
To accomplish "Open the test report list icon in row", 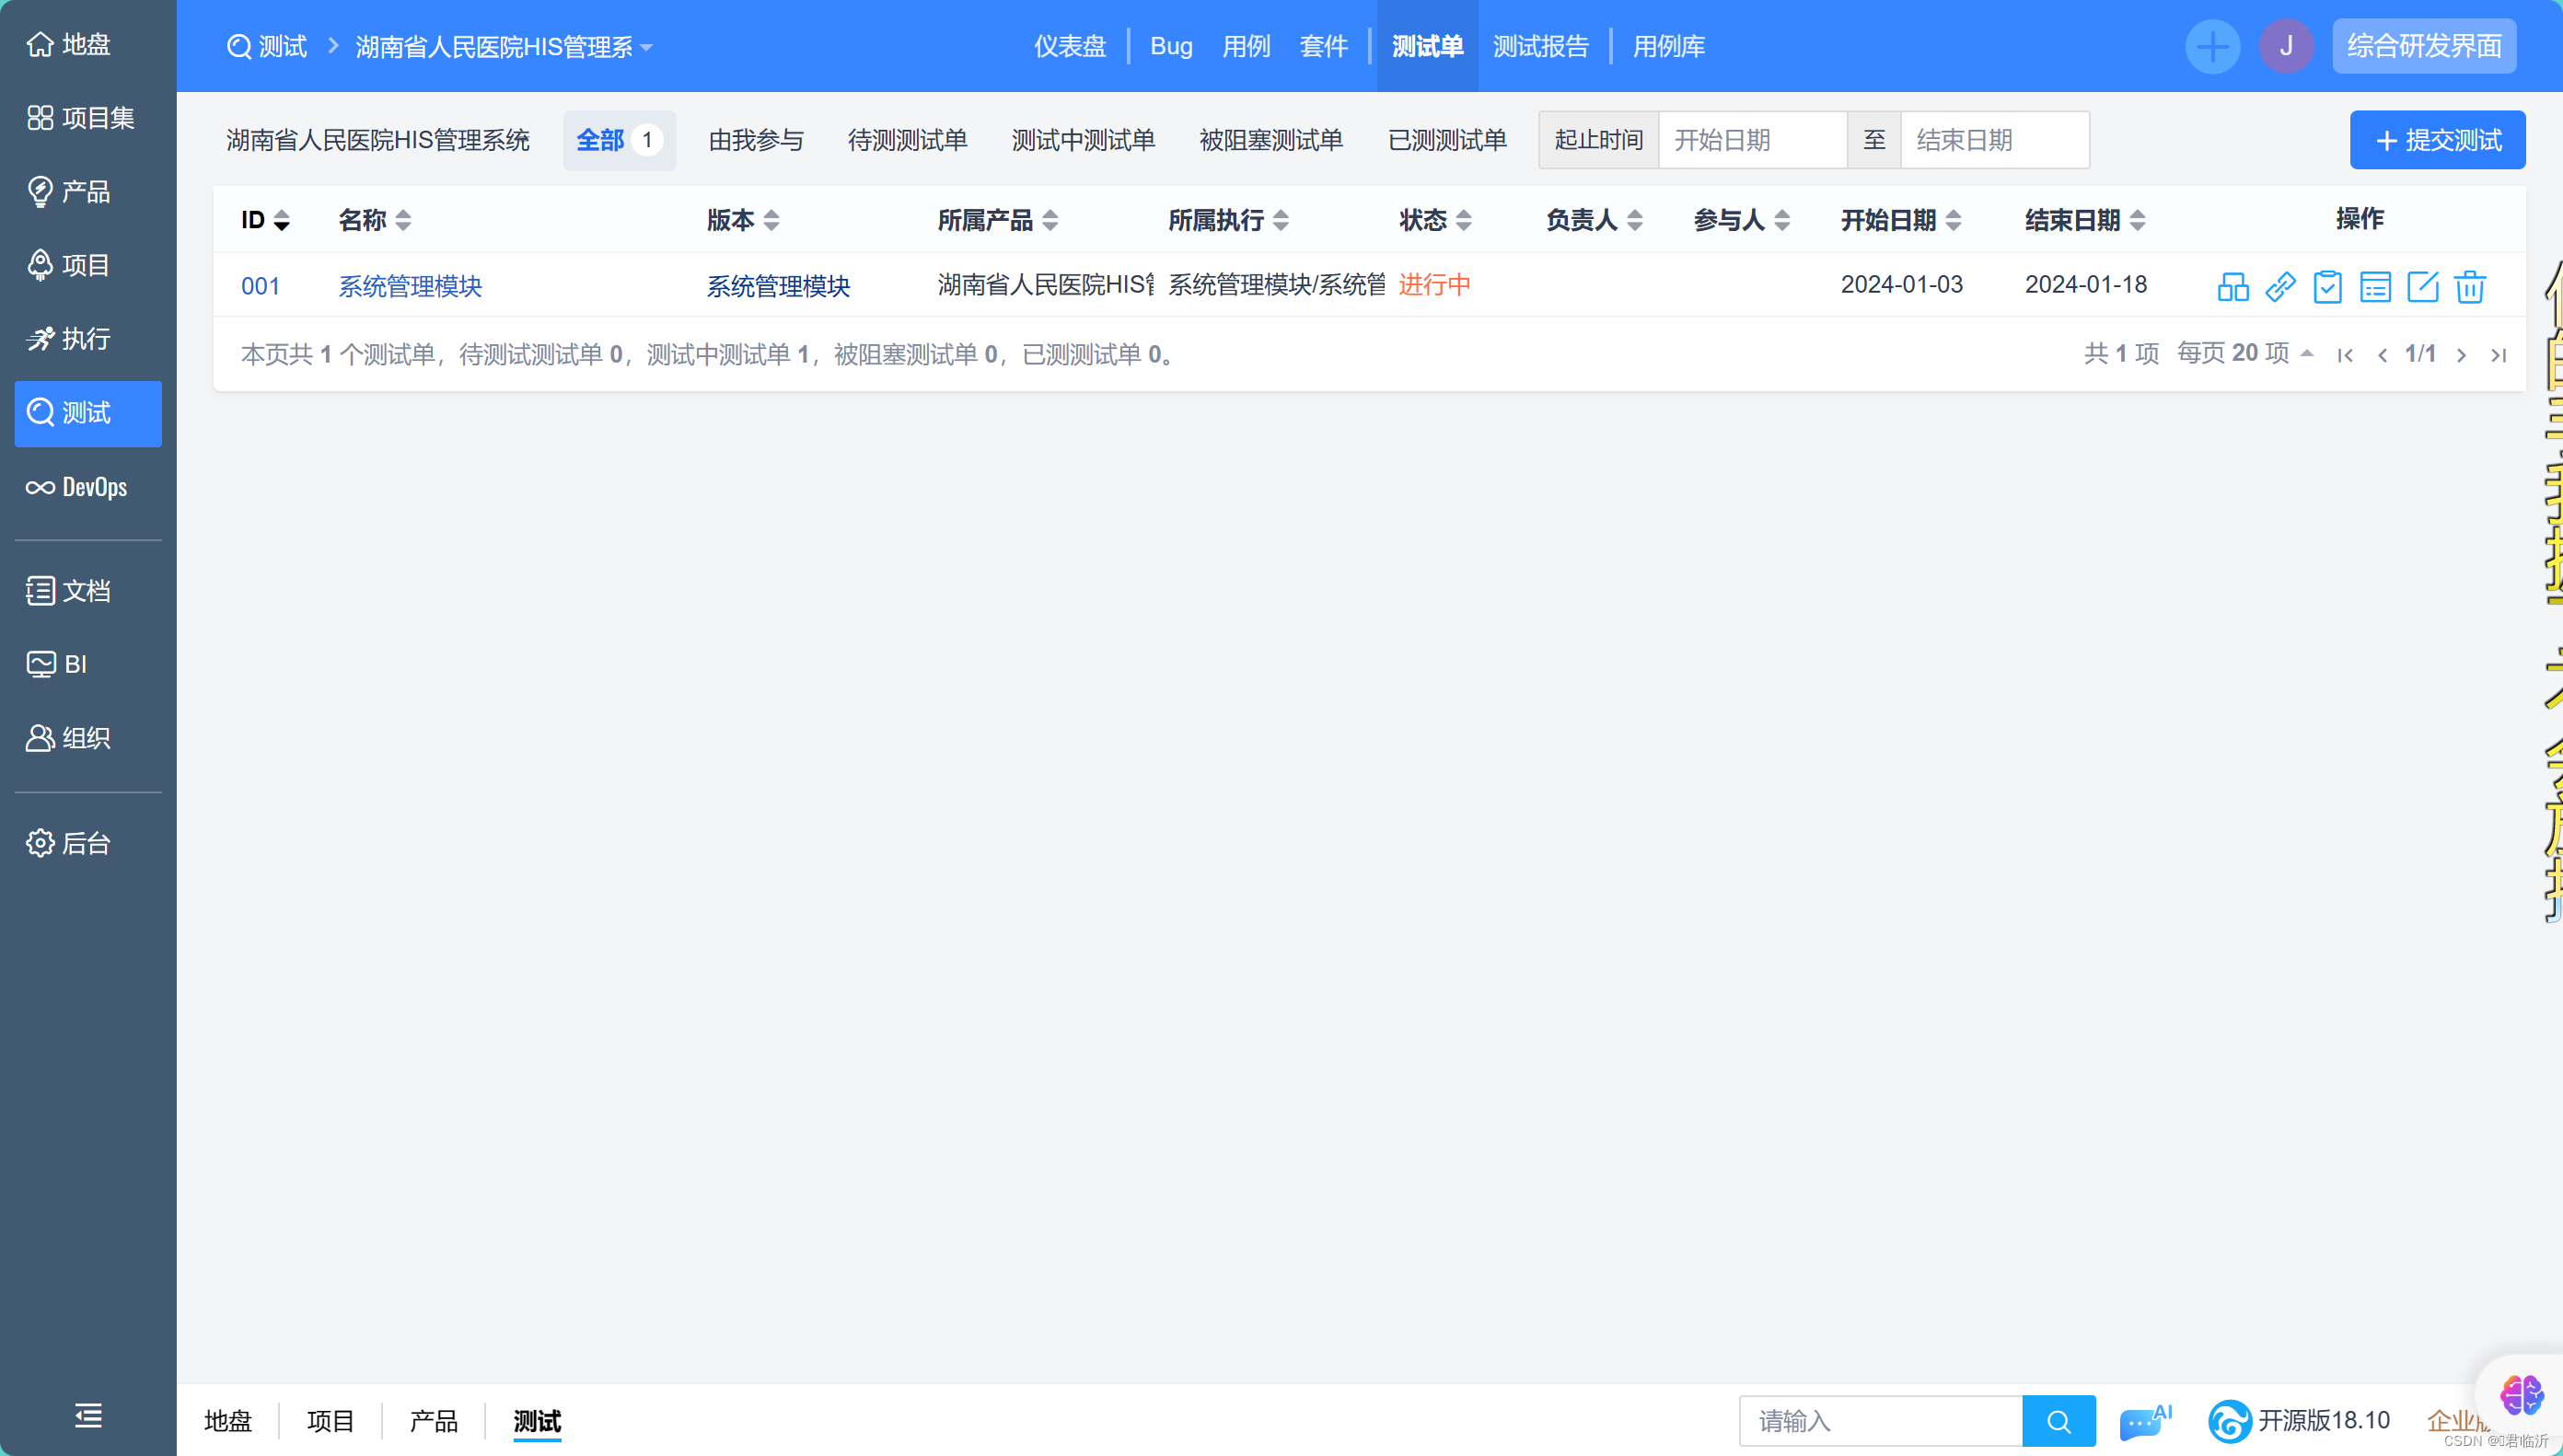I will [2375, 286].
